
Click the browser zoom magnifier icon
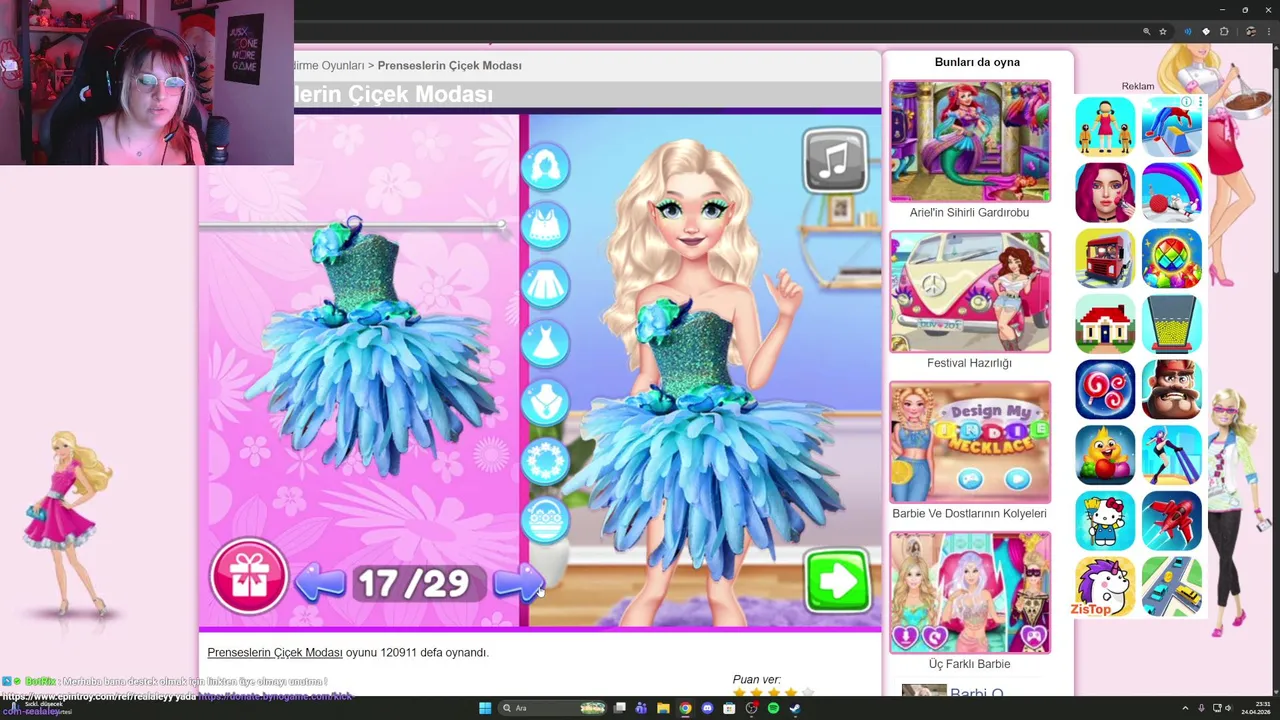(x=1147, y=32)
